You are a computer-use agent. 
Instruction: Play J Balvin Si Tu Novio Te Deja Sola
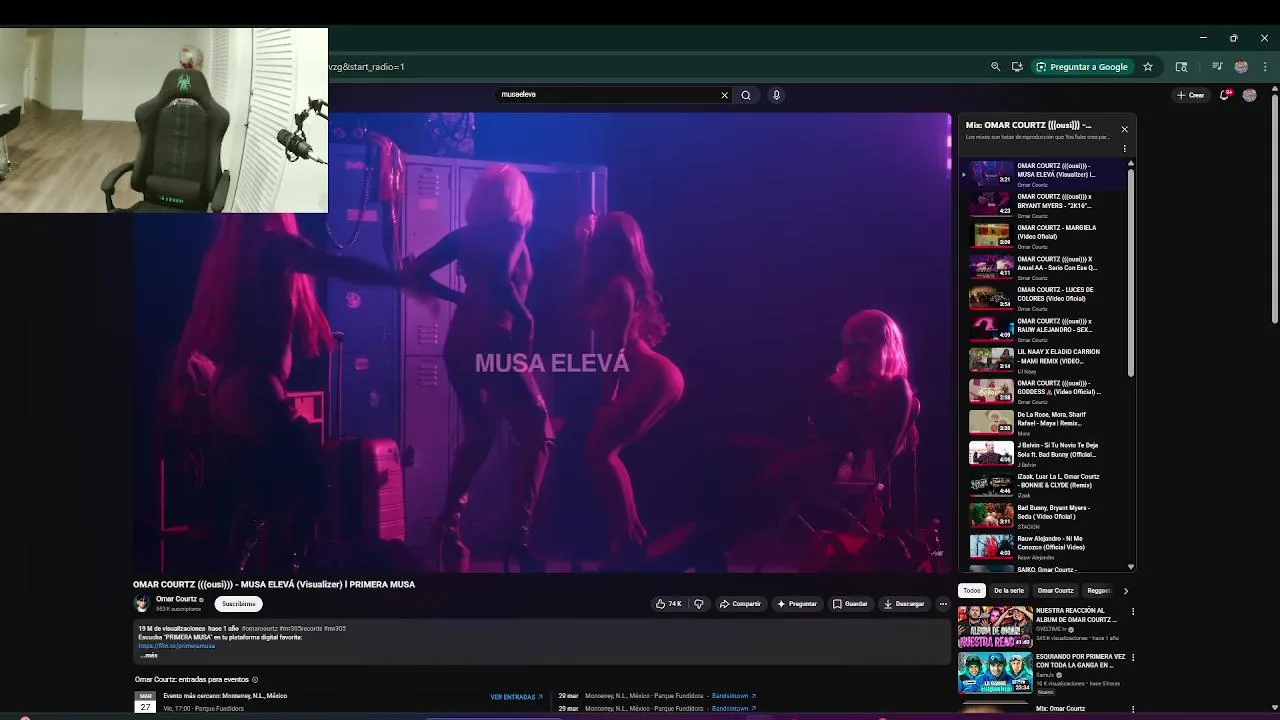pos(1042,453)
